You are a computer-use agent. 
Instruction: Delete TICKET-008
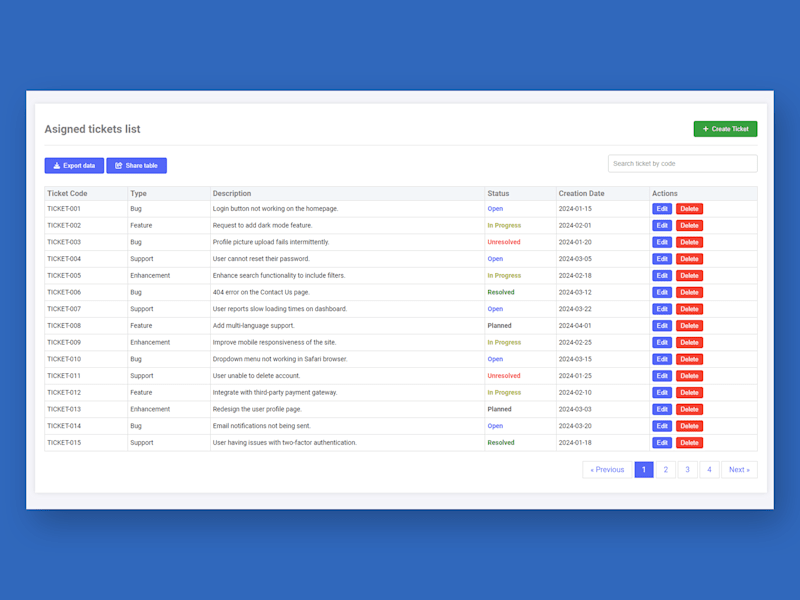point(689,326)
